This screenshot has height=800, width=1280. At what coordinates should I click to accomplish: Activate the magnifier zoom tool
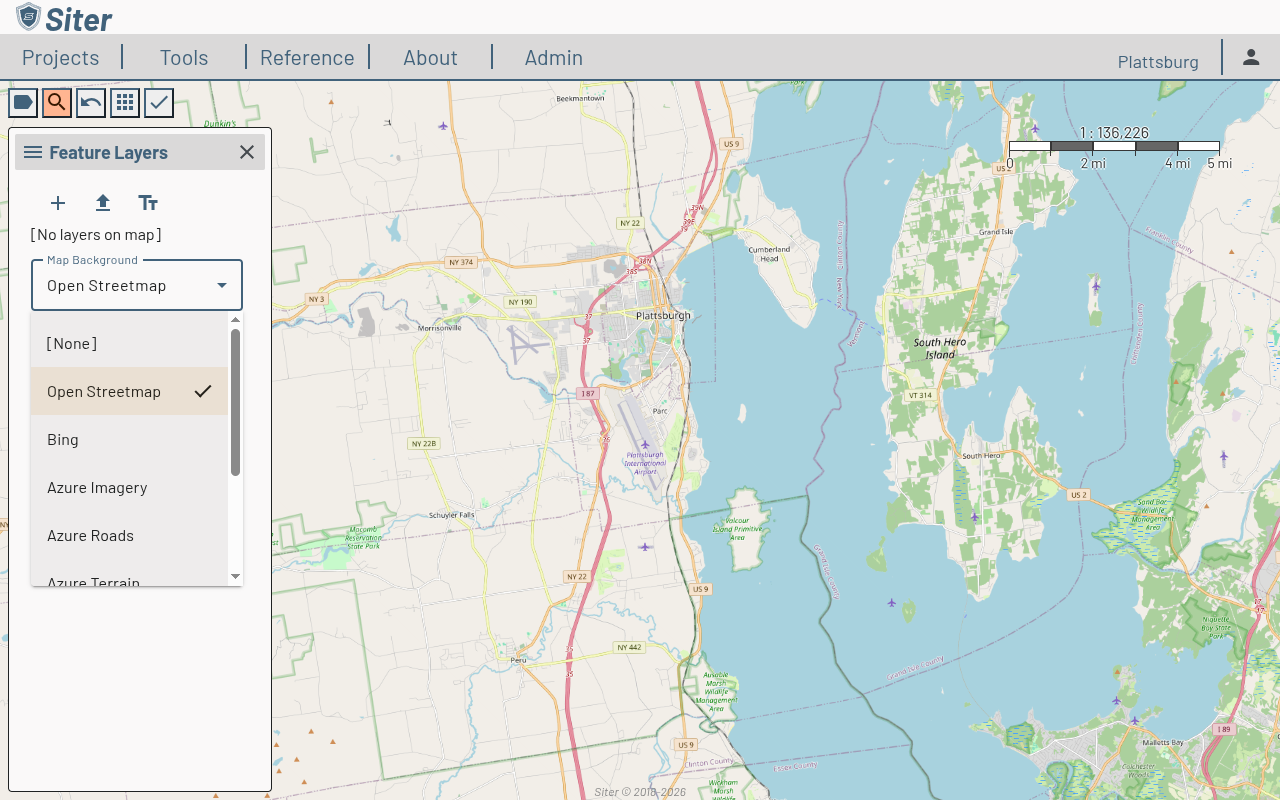click(56, 103)
